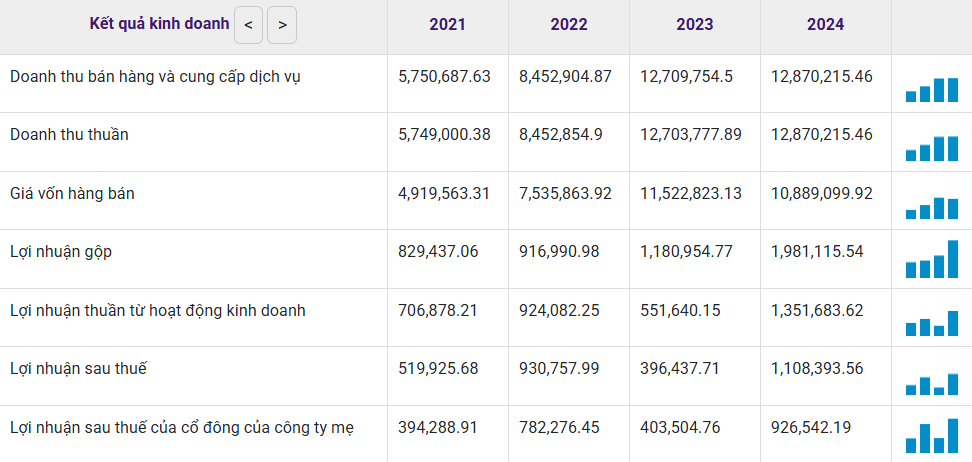Image resolution: width=972 pixels, height=462 pixels.
Task: Select value 8,452,904.87
Action: [565, 76]
